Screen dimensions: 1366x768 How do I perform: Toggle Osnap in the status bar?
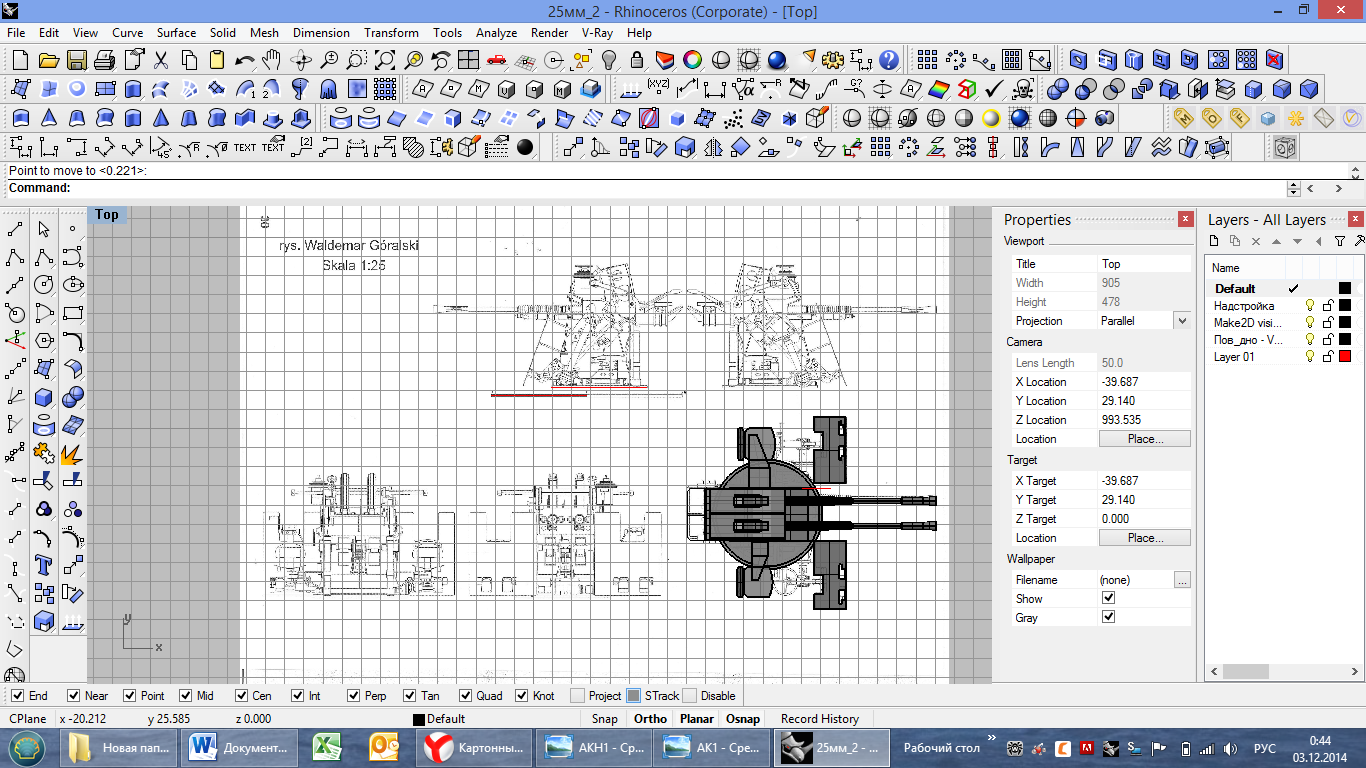click(x=742, y=719)
